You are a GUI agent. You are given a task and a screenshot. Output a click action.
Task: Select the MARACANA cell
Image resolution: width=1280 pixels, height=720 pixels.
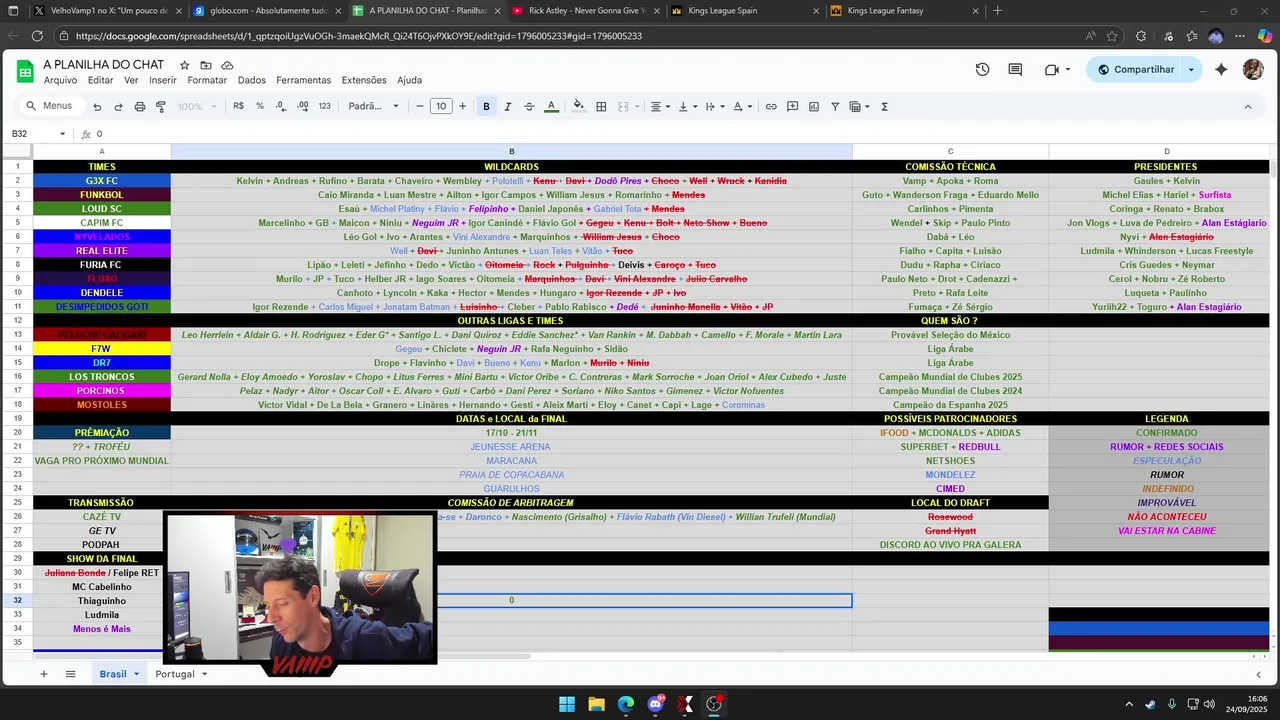click(511, 461)
